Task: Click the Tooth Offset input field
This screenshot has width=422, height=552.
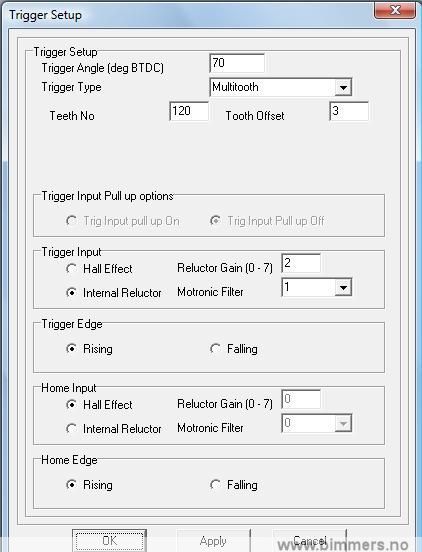Action: coord(349,111)
